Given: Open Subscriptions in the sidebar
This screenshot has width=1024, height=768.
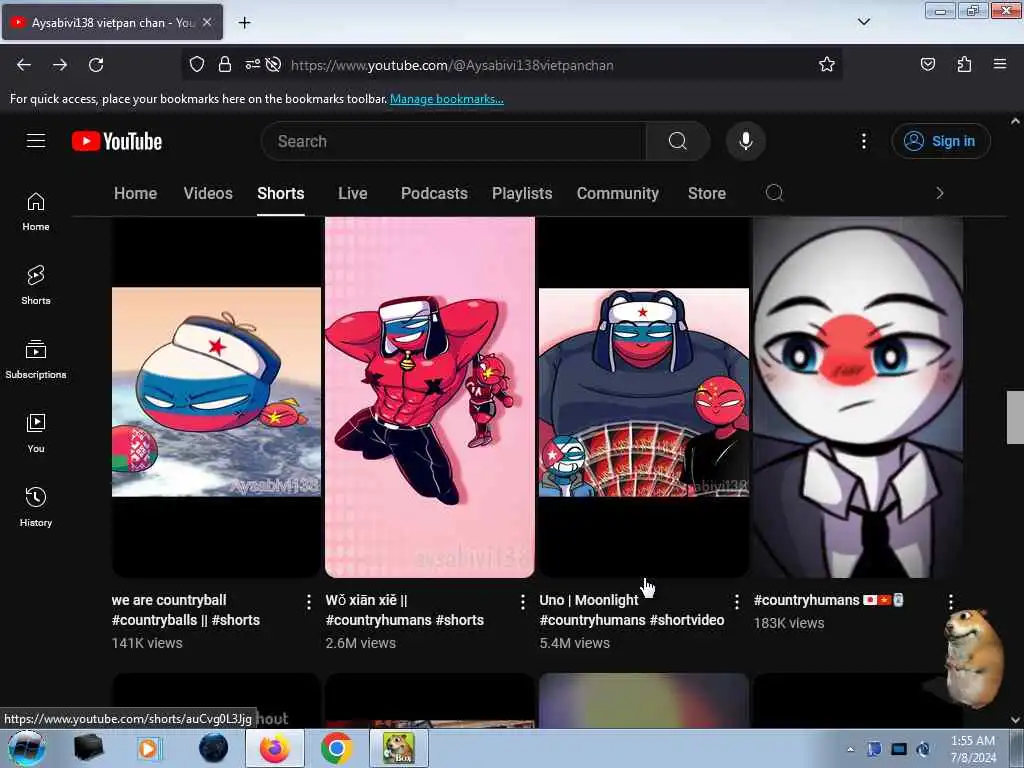Looking at the screenshot, I should [36, 359].
